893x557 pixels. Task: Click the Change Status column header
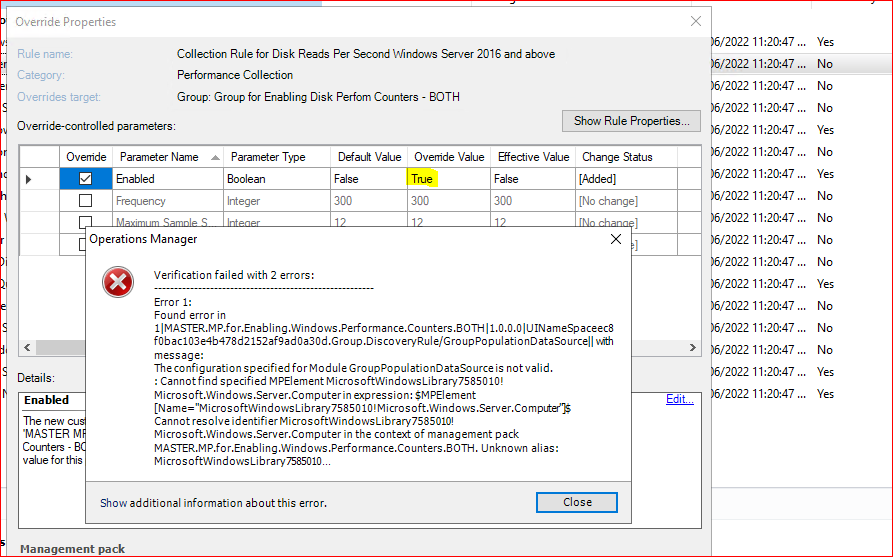626,157
